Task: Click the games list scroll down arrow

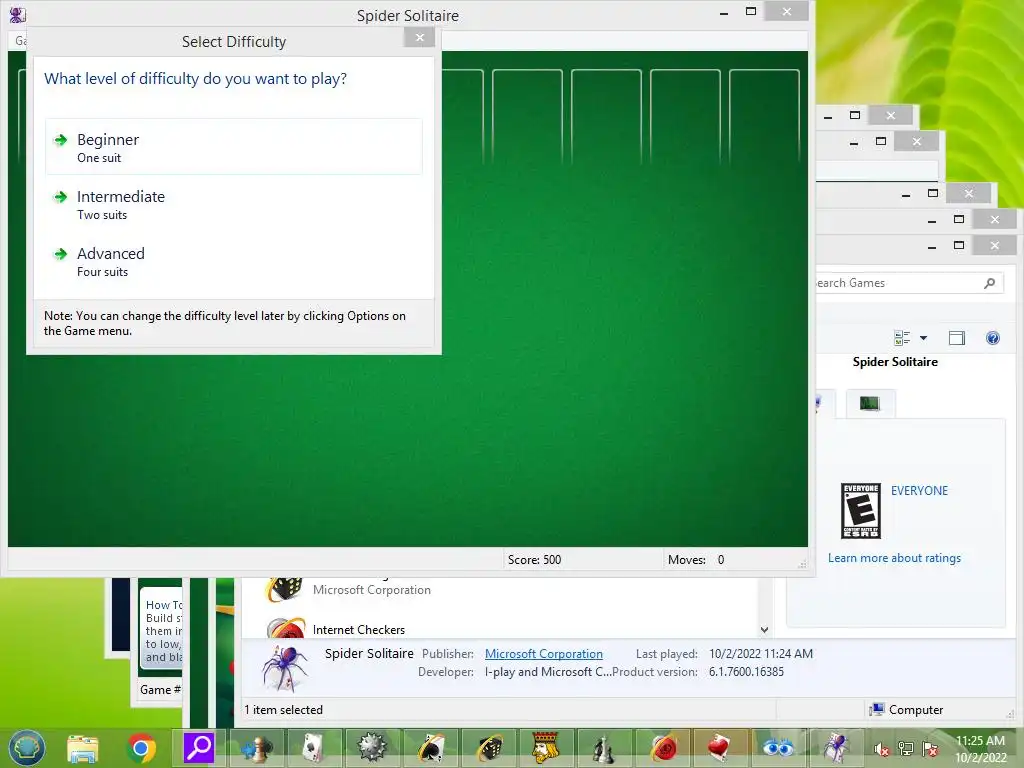Action: click(x=764, y=630)
